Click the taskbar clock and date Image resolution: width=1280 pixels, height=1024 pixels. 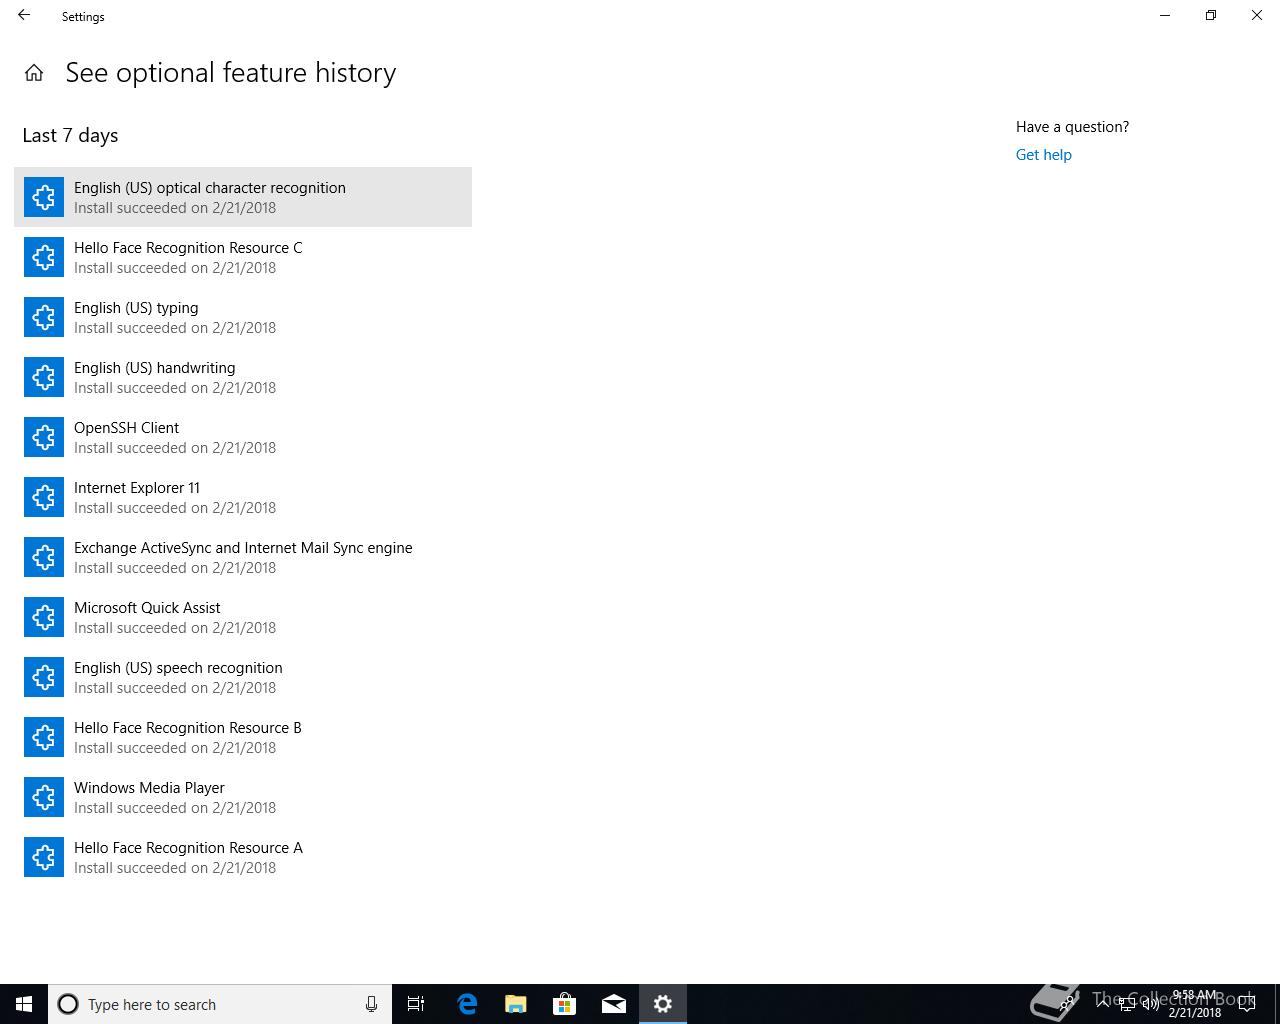click(x=1195, y=1004)
